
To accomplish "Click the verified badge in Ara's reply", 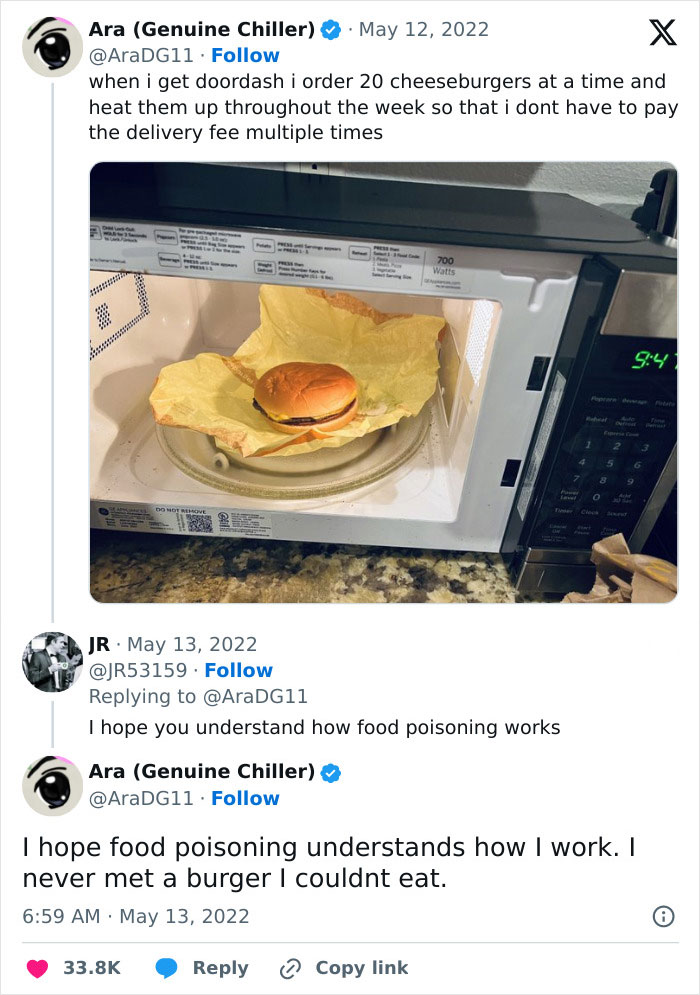I will click(x=330, y=772).
